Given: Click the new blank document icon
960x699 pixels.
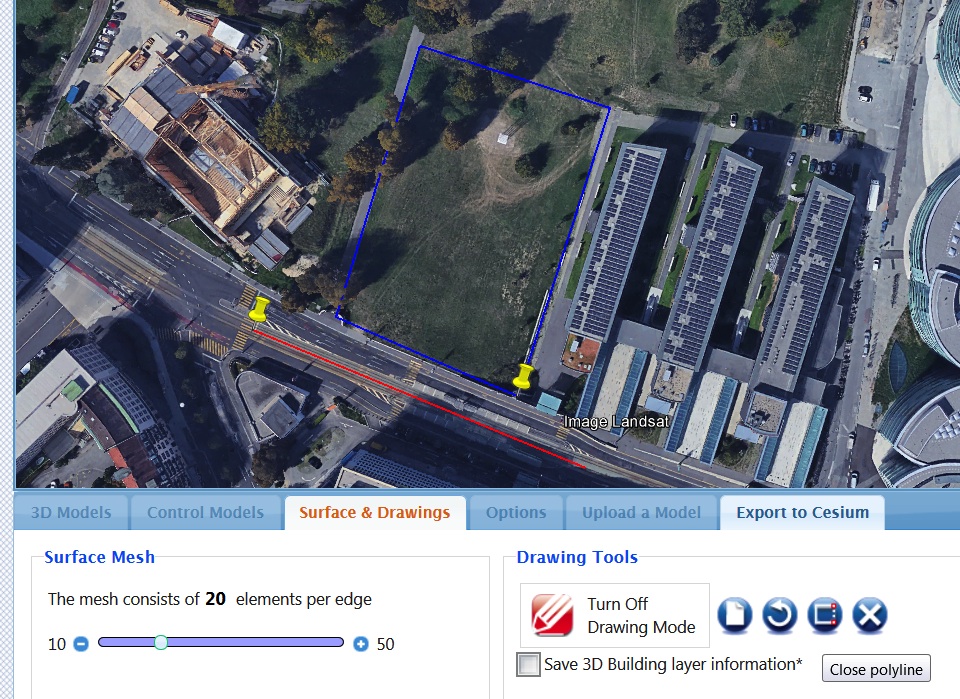Looking at the screenshot, I should pyautogui.click(x=735, y=615).
